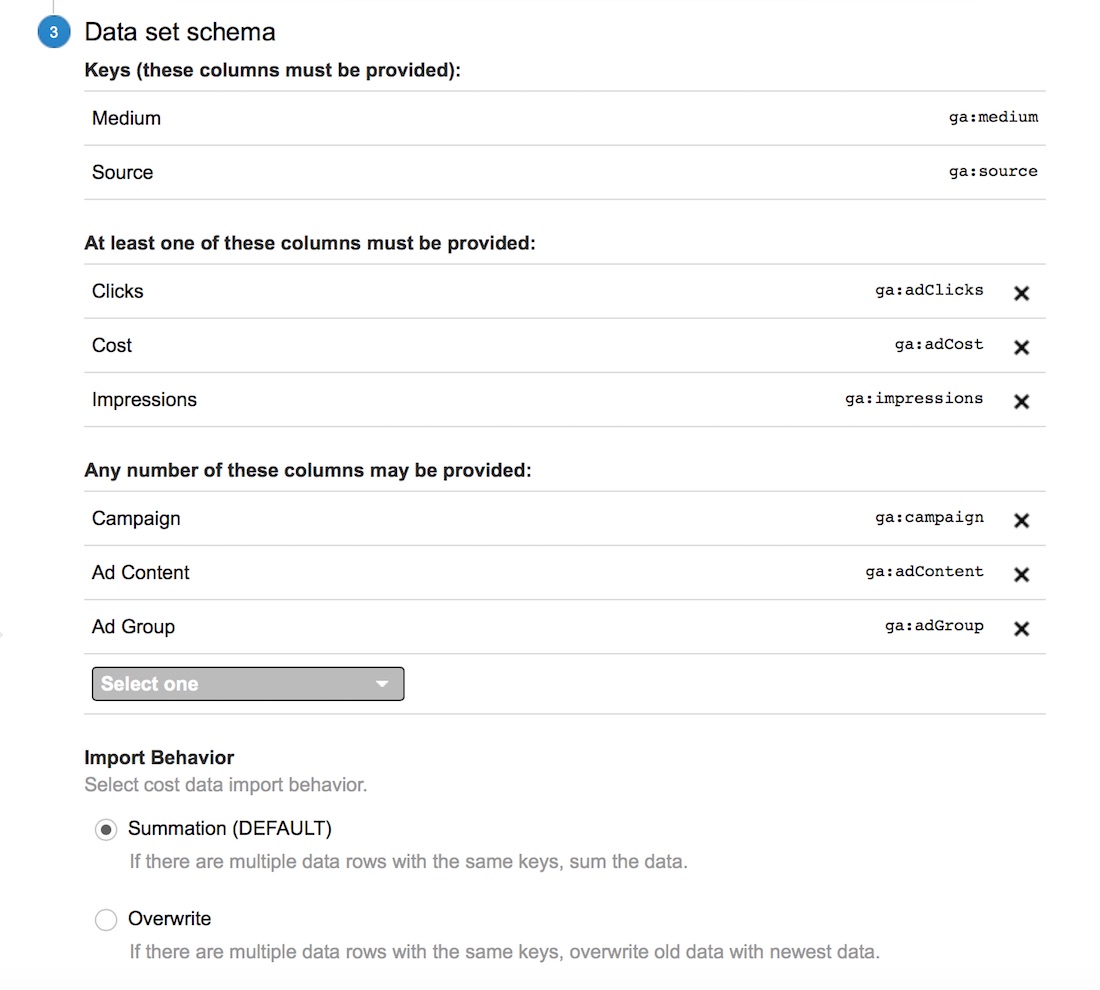Click the ga:adClicks field label

[x=929, y=290]
